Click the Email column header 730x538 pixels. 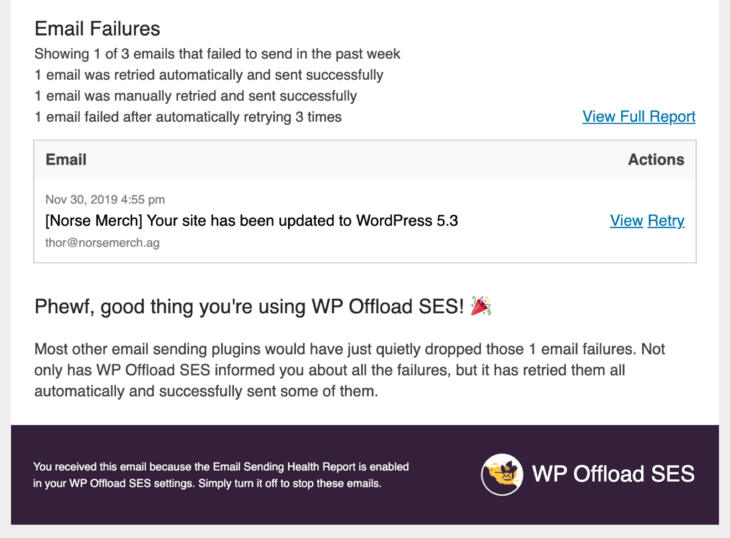pyautogui.click(x=66, y=160)
